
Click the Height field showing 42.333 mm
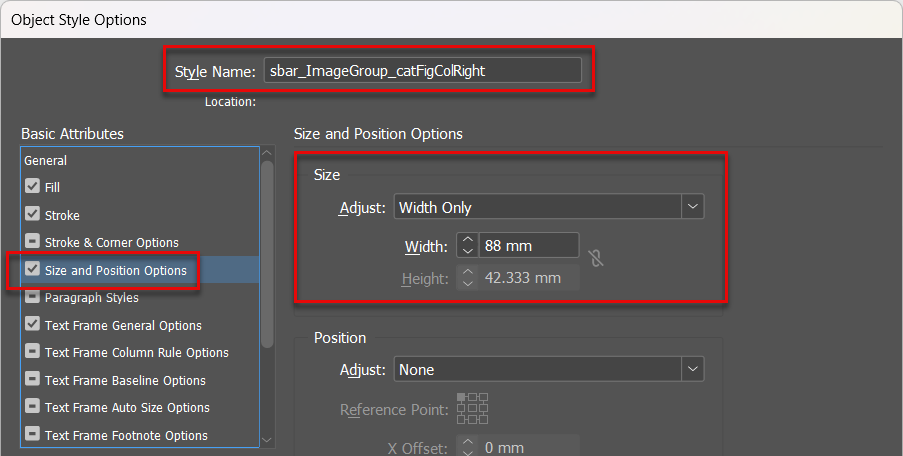coord(529,278)
